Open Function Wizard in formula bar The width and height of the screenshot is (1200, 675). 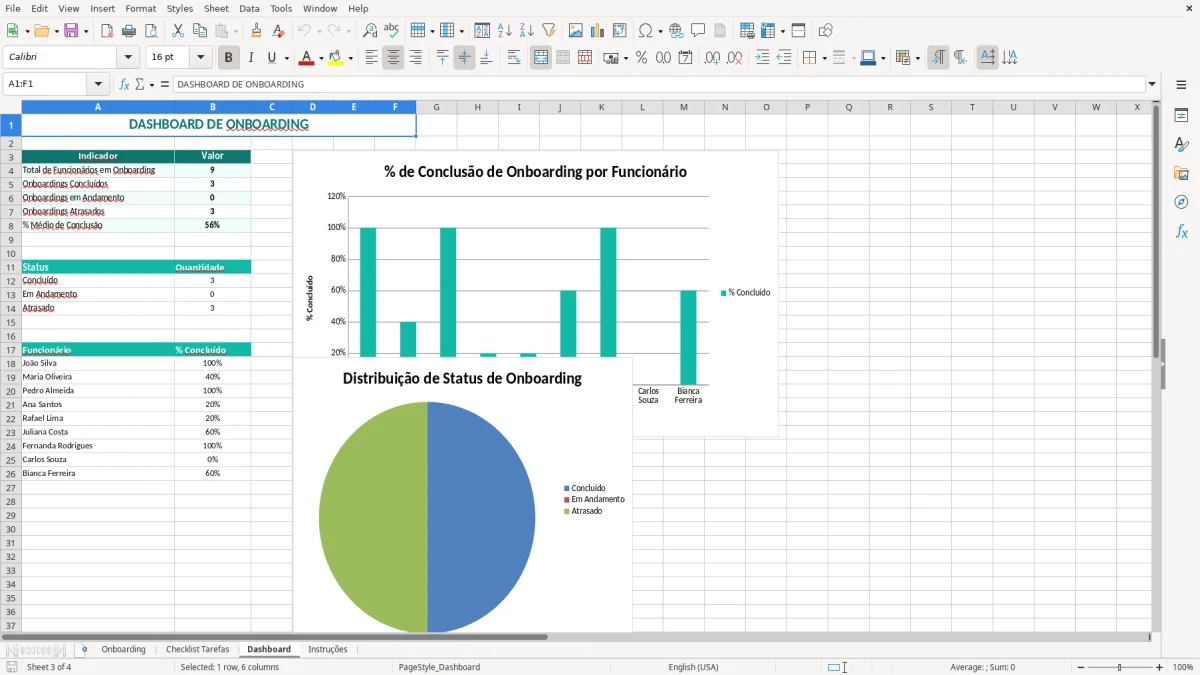tap(124, 84)
